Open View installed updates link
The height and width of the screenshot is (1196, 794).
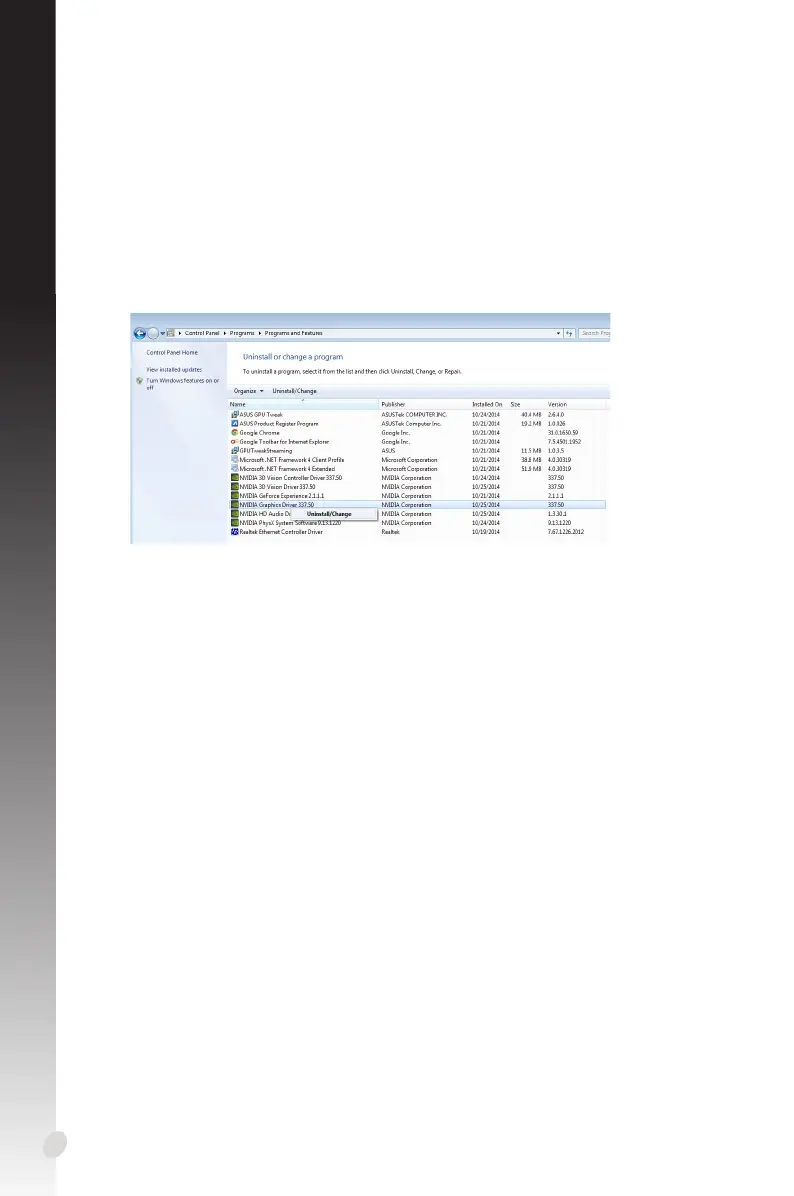coord(174,369)
